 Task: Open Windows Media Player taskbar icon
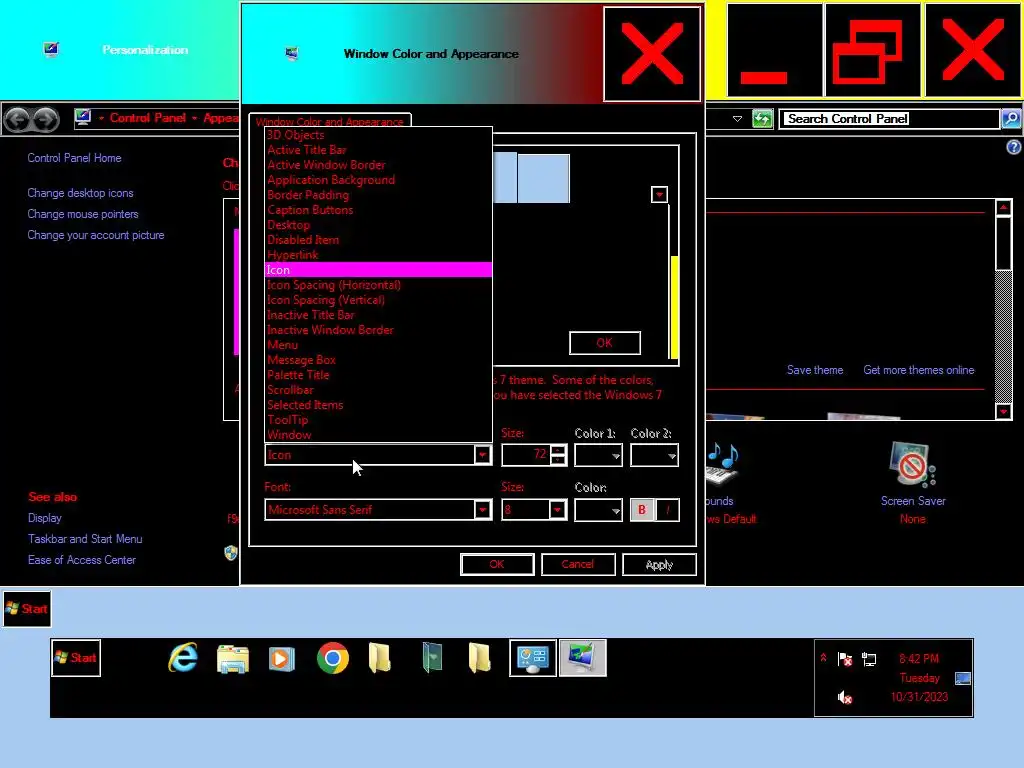(x=281, y=658)
